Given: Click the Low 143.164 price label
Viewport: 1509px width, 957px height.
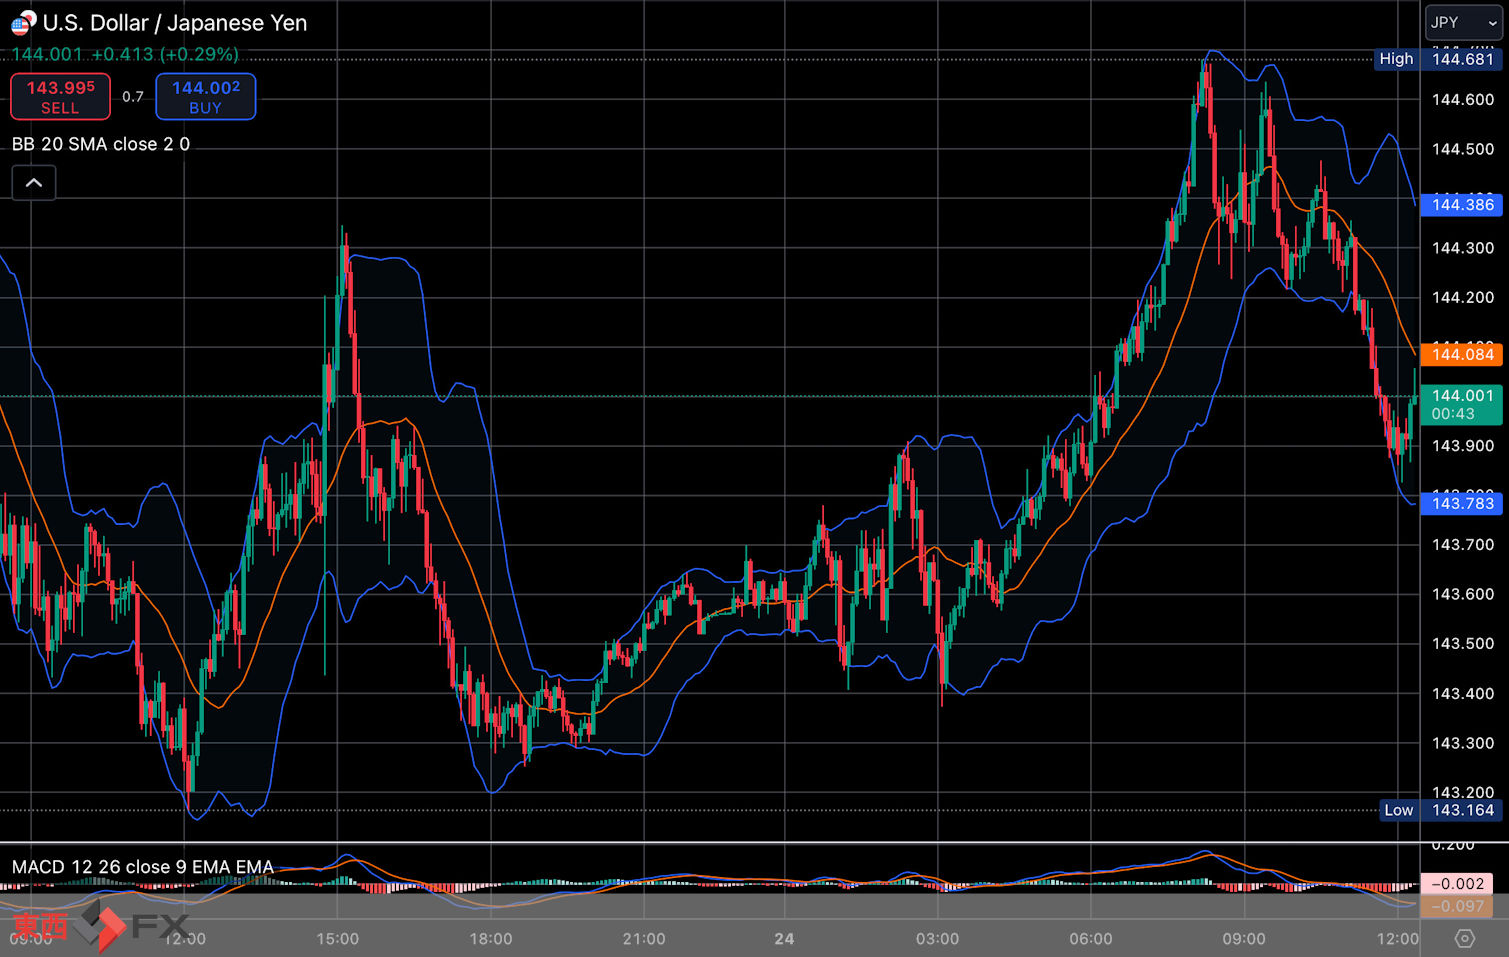Looking at the screenshot, I should 1440,810.
